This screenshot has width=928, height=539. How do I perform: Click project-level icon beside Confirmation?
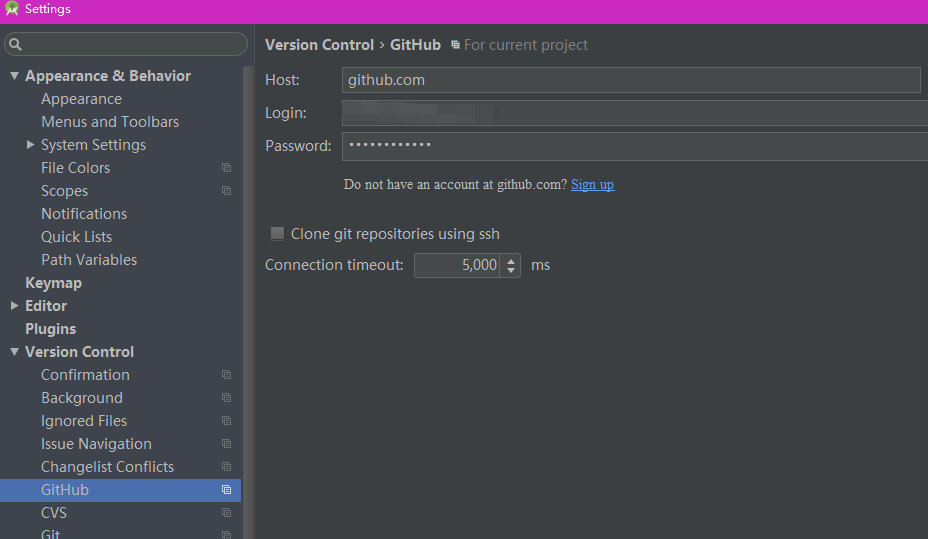[226, 375]
